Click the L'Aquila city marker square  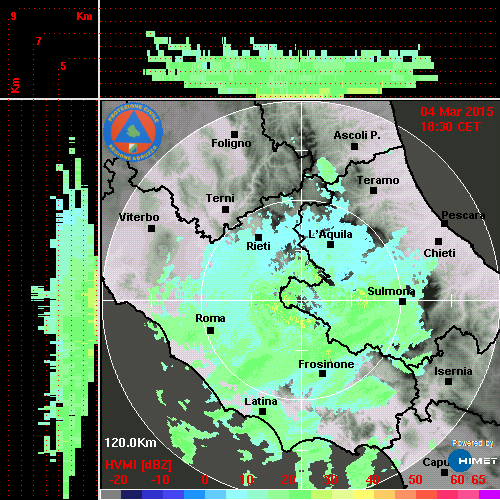(330, 245)
